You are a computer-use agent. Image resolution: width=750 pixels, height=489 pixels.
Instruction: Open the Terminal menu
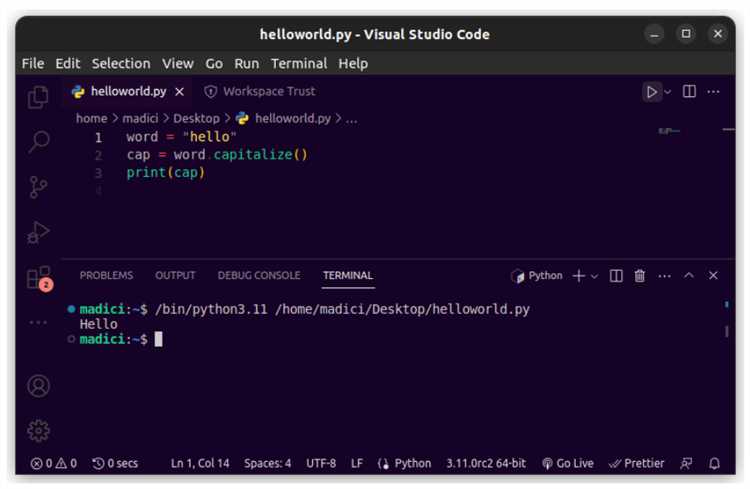299,63
